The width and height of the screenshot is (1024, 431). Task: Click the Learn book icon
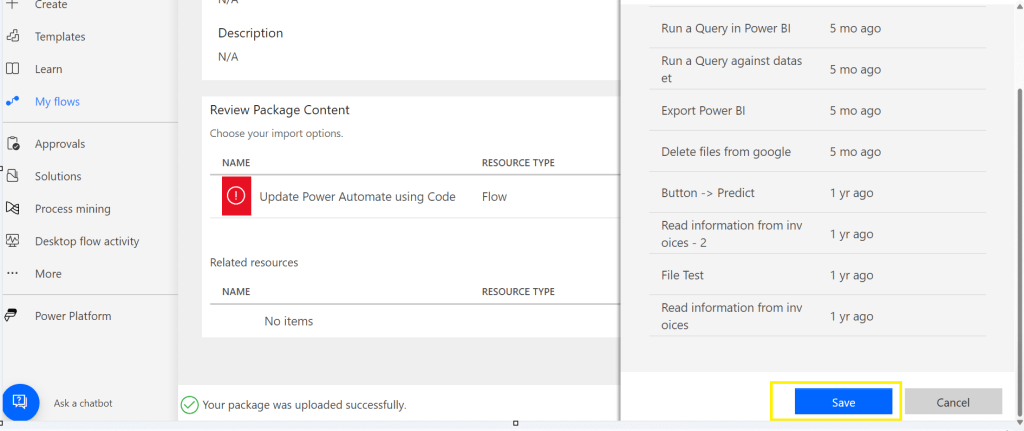(x=13, y=69)
